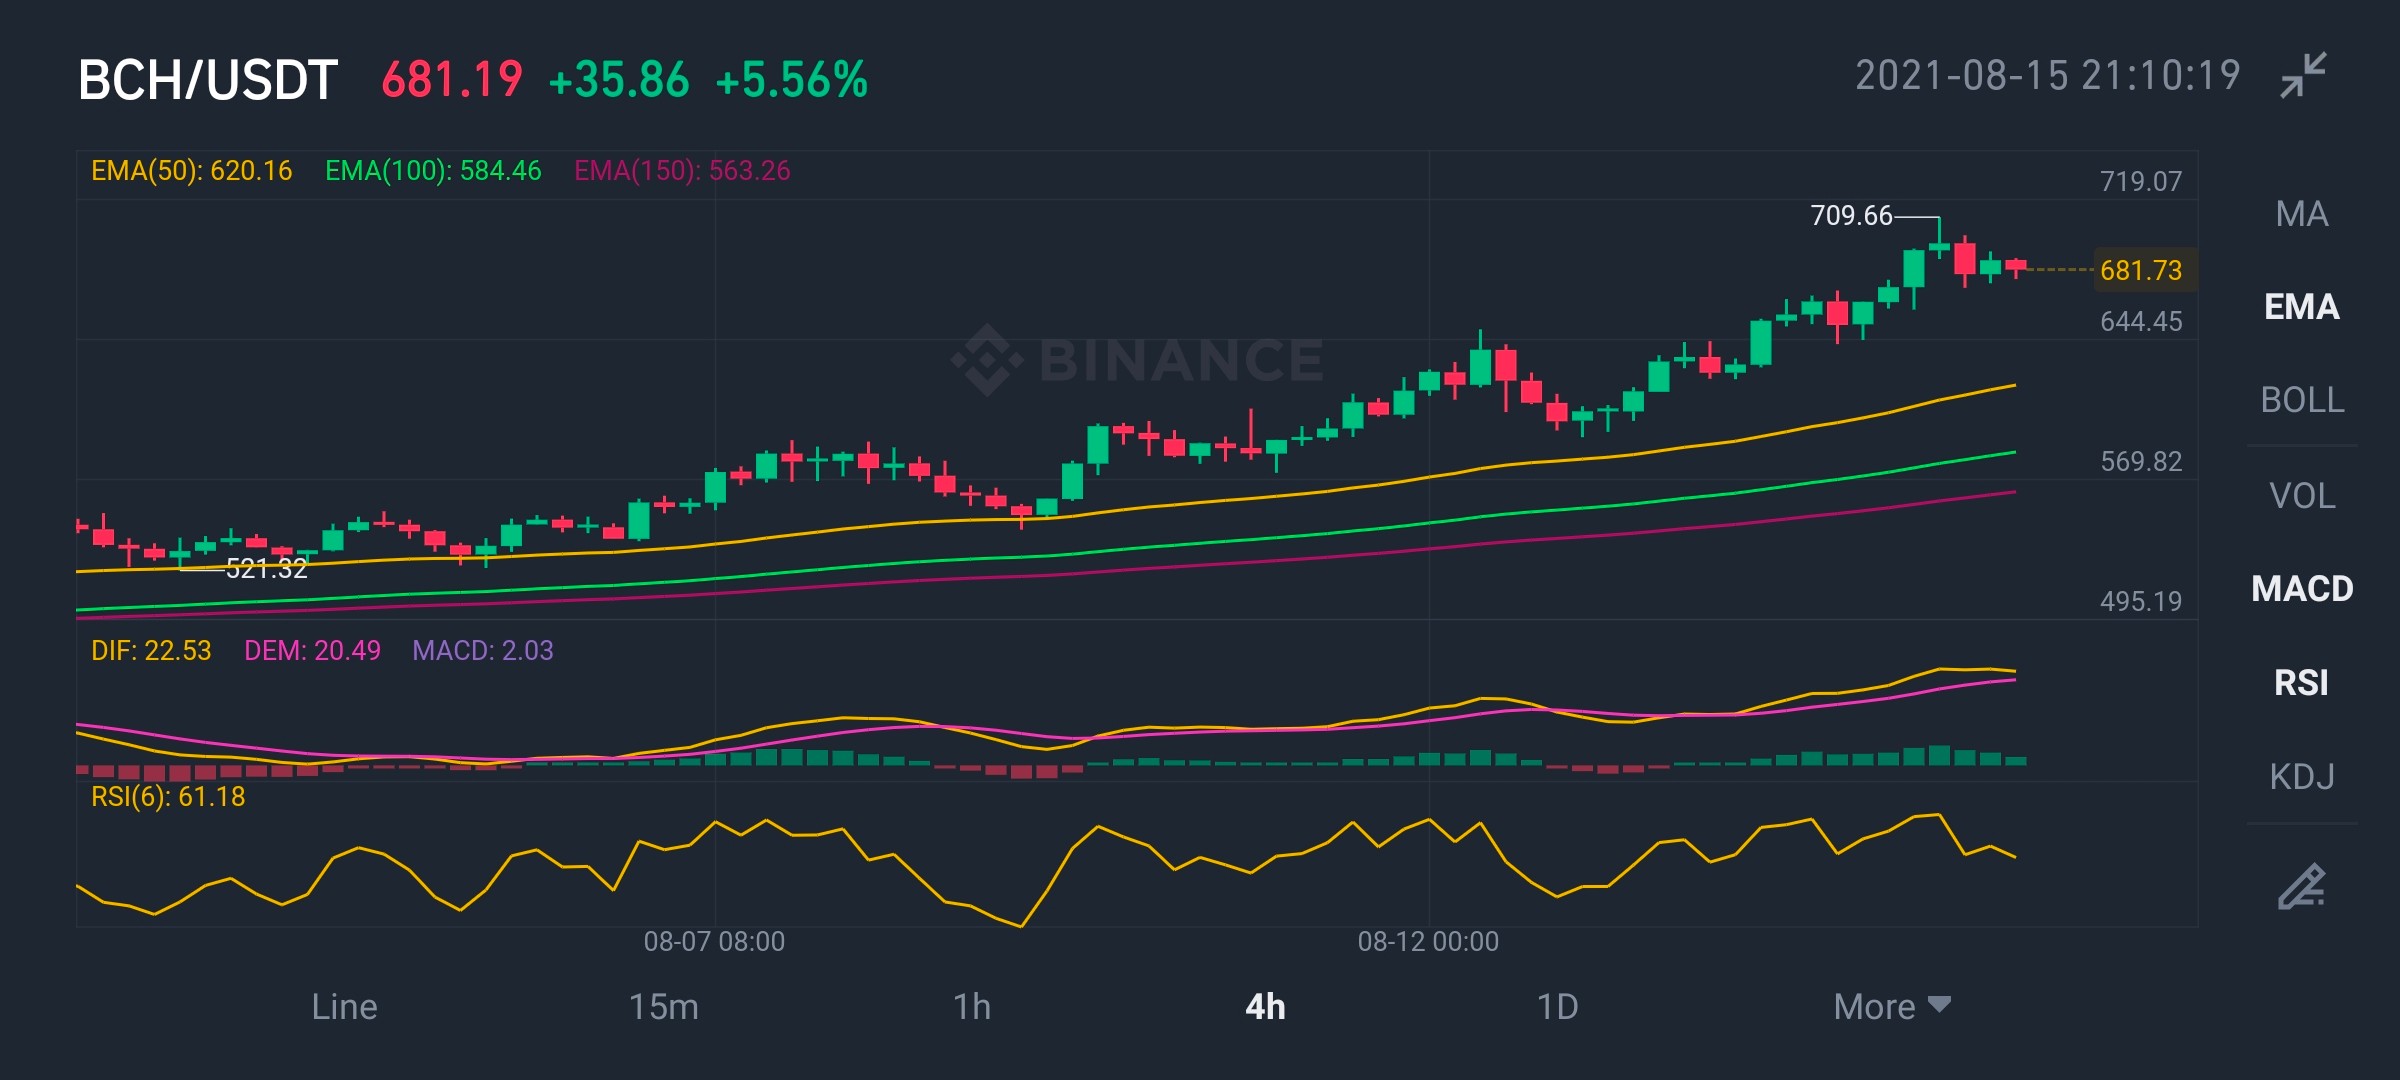Enable the BOLL bands indicator

tap(2302, 400)
